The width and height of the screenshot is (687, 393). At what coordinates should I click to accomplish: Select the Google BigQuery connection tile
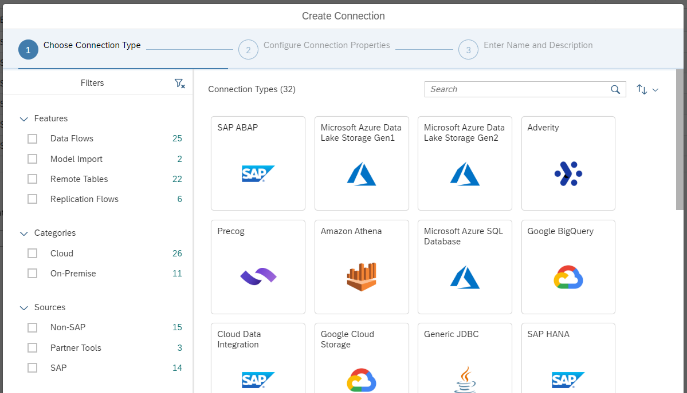point(568,267)
